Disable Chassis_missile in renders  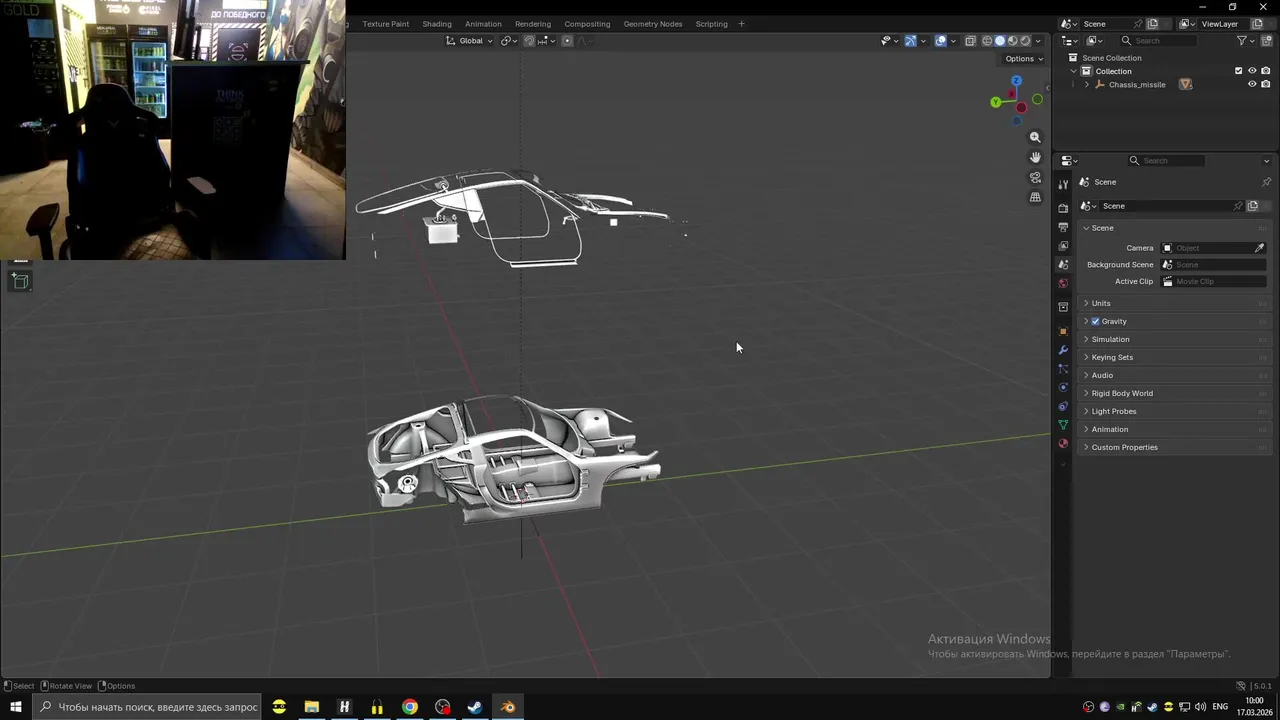(x=1266, y=84)
